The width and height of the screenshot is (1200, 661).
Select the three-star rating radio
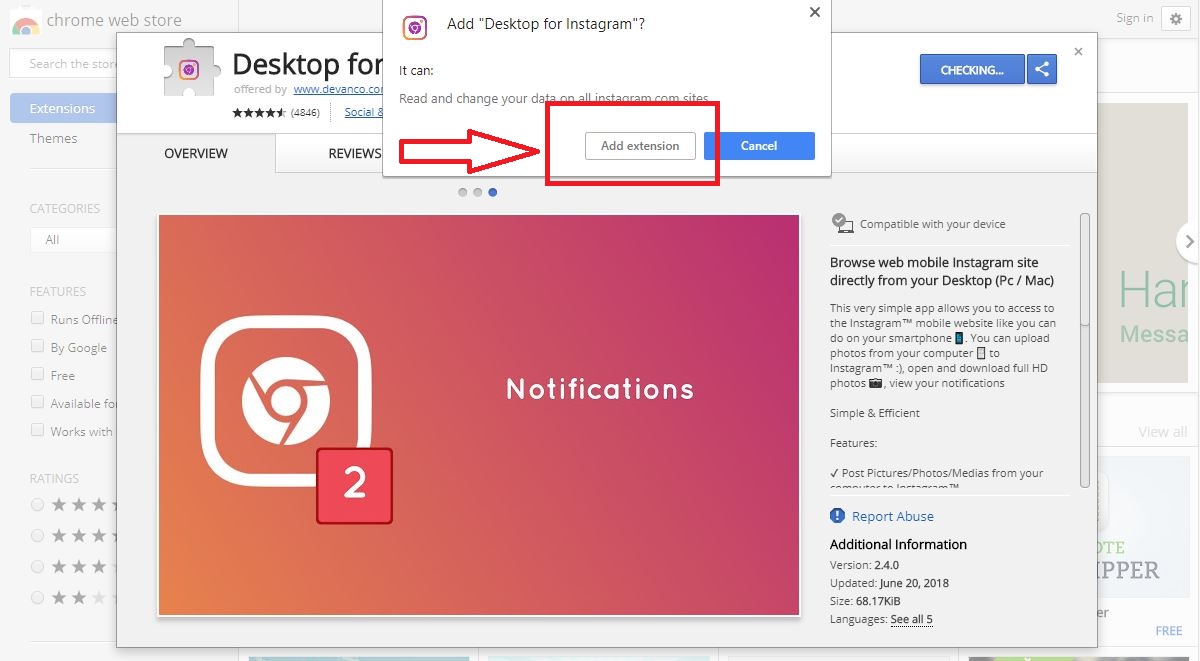[38, 566]
